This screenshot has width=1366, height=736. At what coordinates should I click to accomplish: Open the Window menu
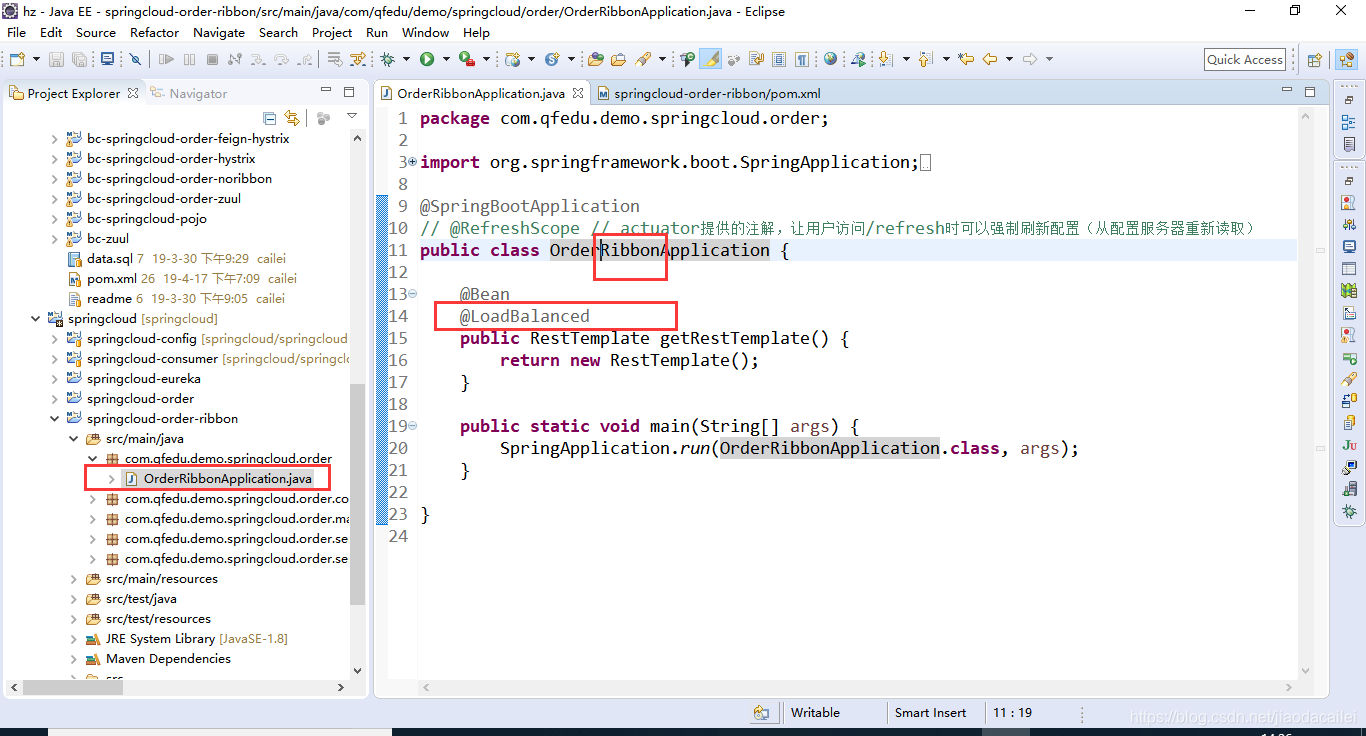[x=426, y=32]
